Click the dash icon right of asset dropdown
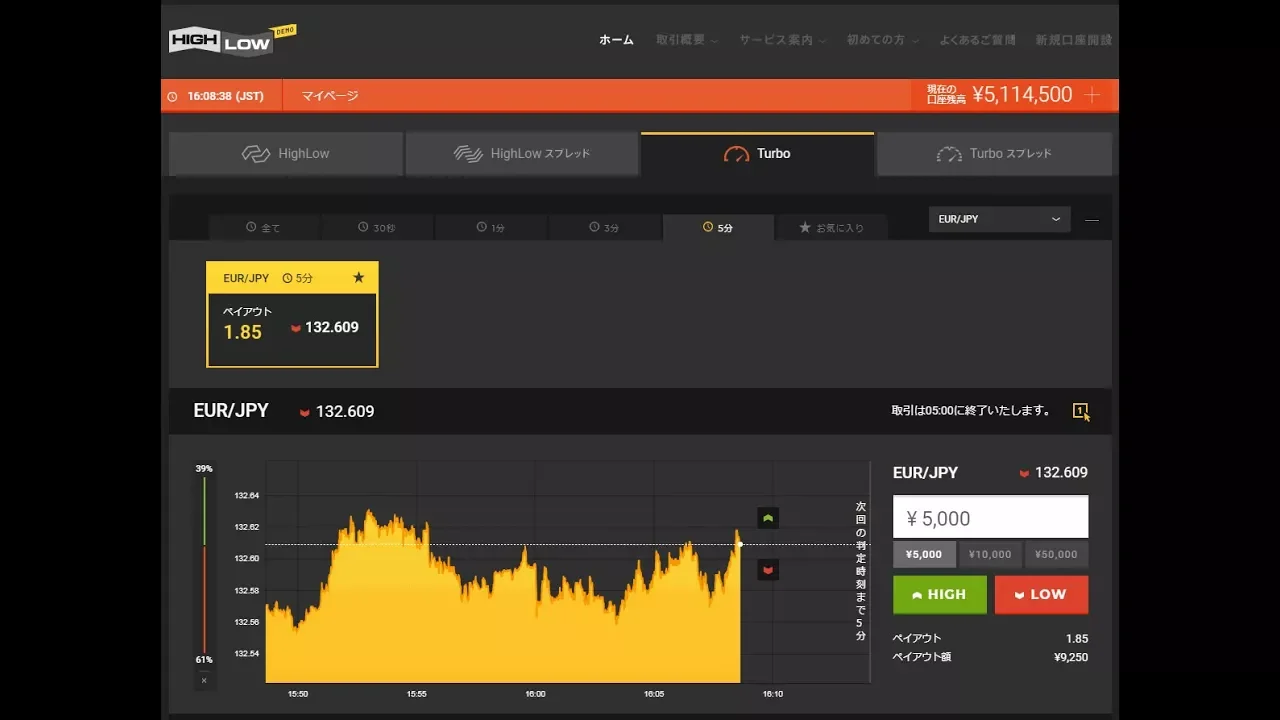The image size is (1280, 720). pyautogui.click(x=1092, y=220)
